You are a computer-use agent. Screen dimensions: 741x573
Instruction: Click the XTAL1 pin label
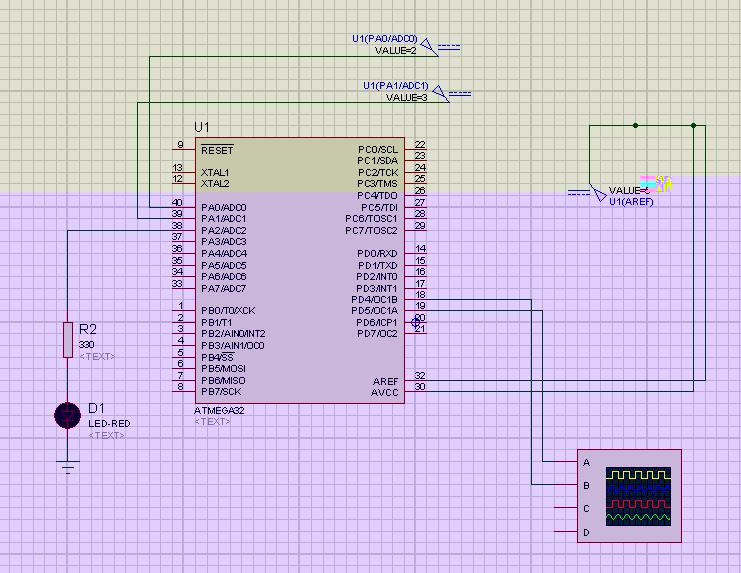click(215, 172)
